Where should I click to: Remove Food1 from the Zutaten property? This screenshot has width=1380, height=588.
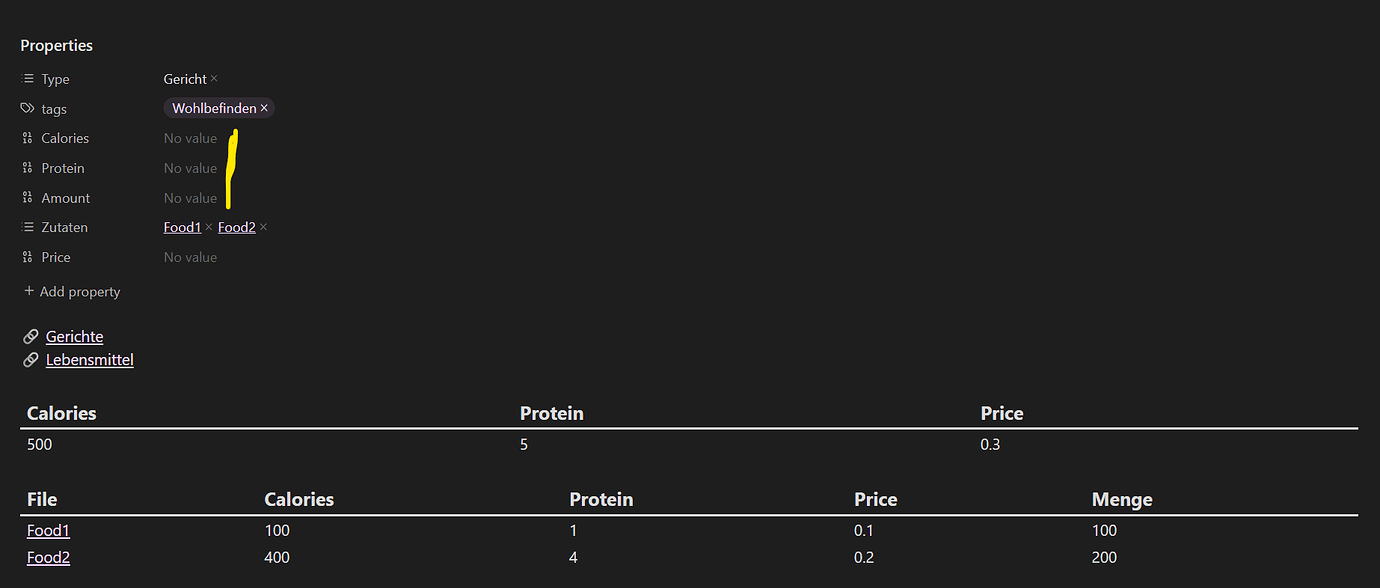pos(207,227)
